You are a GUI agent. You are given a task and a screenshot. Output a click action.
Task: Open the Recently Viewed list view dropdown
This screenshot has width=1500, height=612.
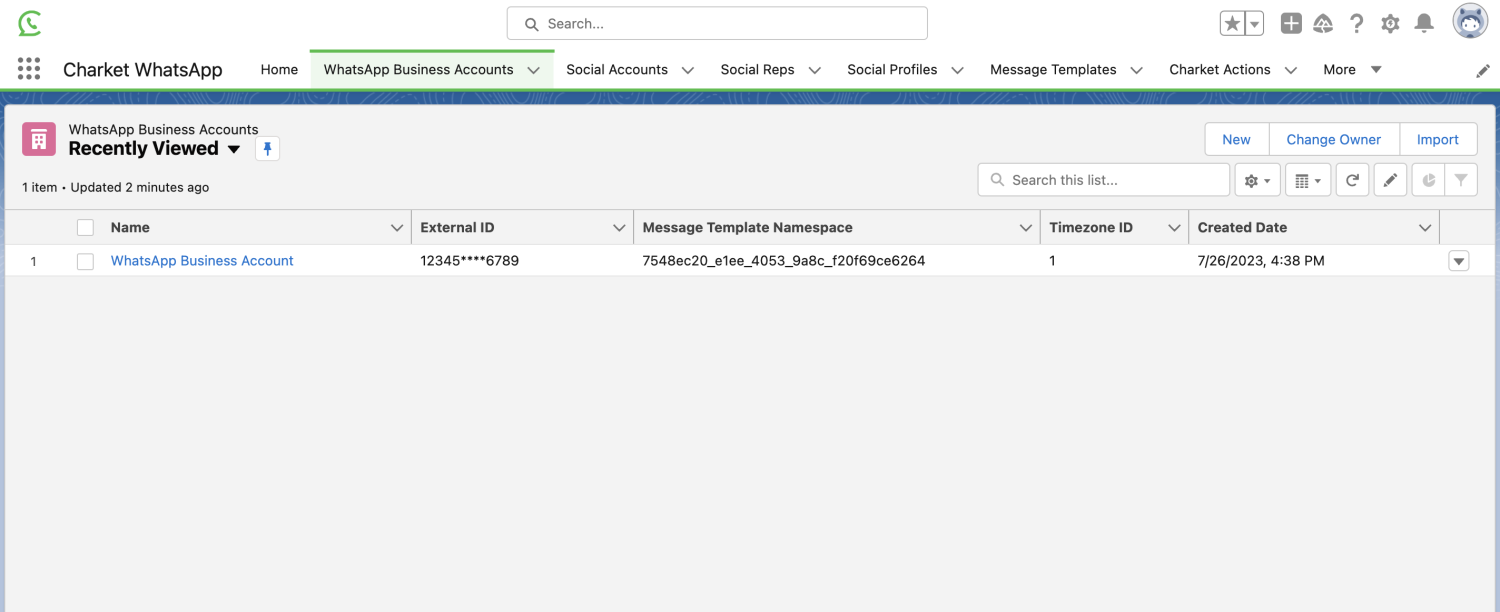[234, 149]
